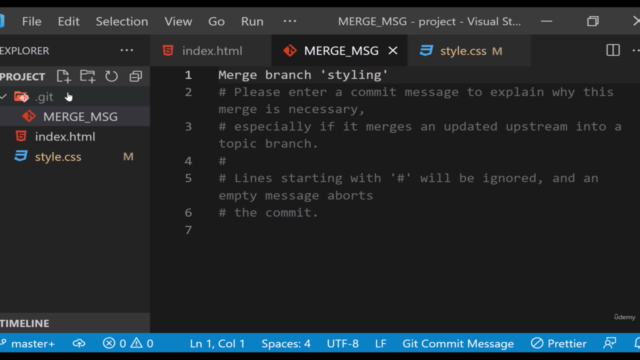Click the 'topic branch.' wrapped text
Viewport: 640px width, 360px height.
pyautogui.click(x=268, y=144)
